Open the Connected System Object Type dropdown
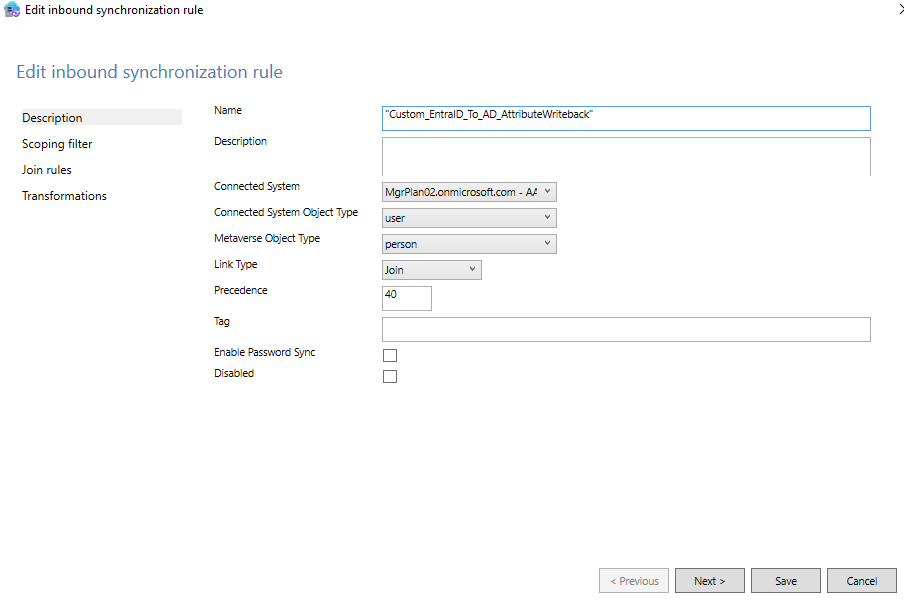Viewport: 904px width, 603px height. (545, 217)
